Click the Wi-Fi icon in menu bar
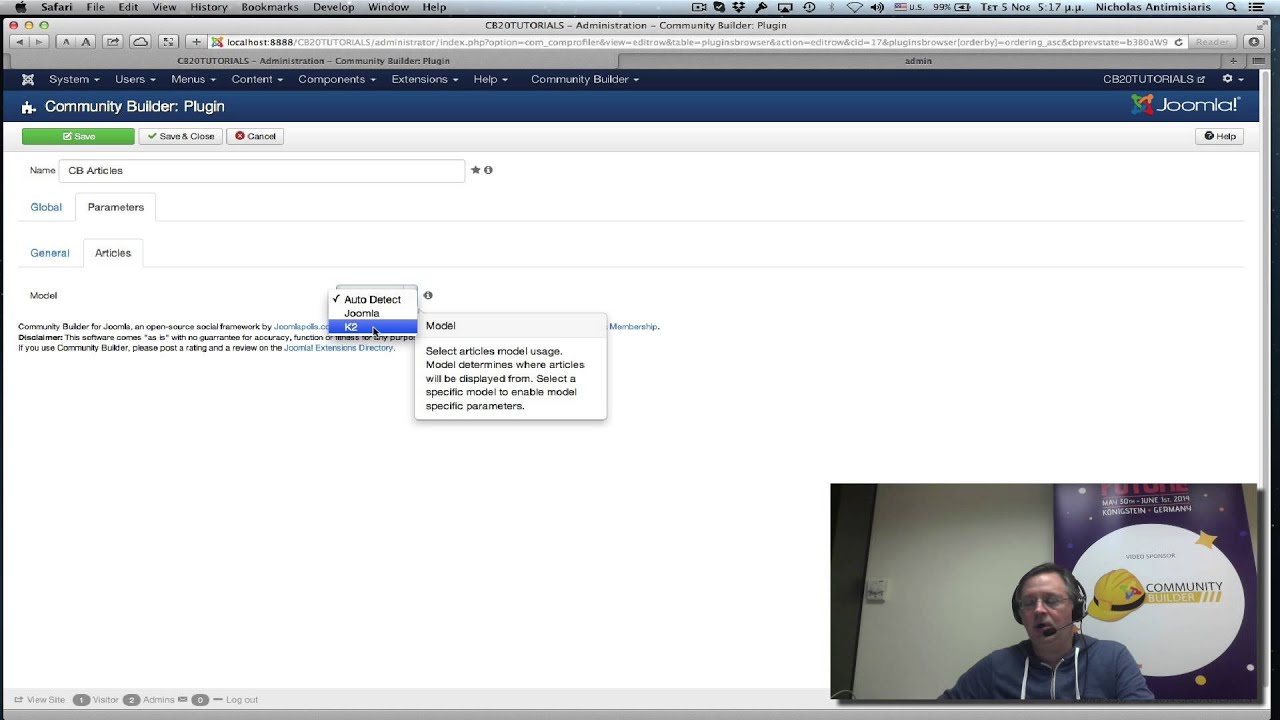This screenshot has height=720, width=1280. pos(854,7)
